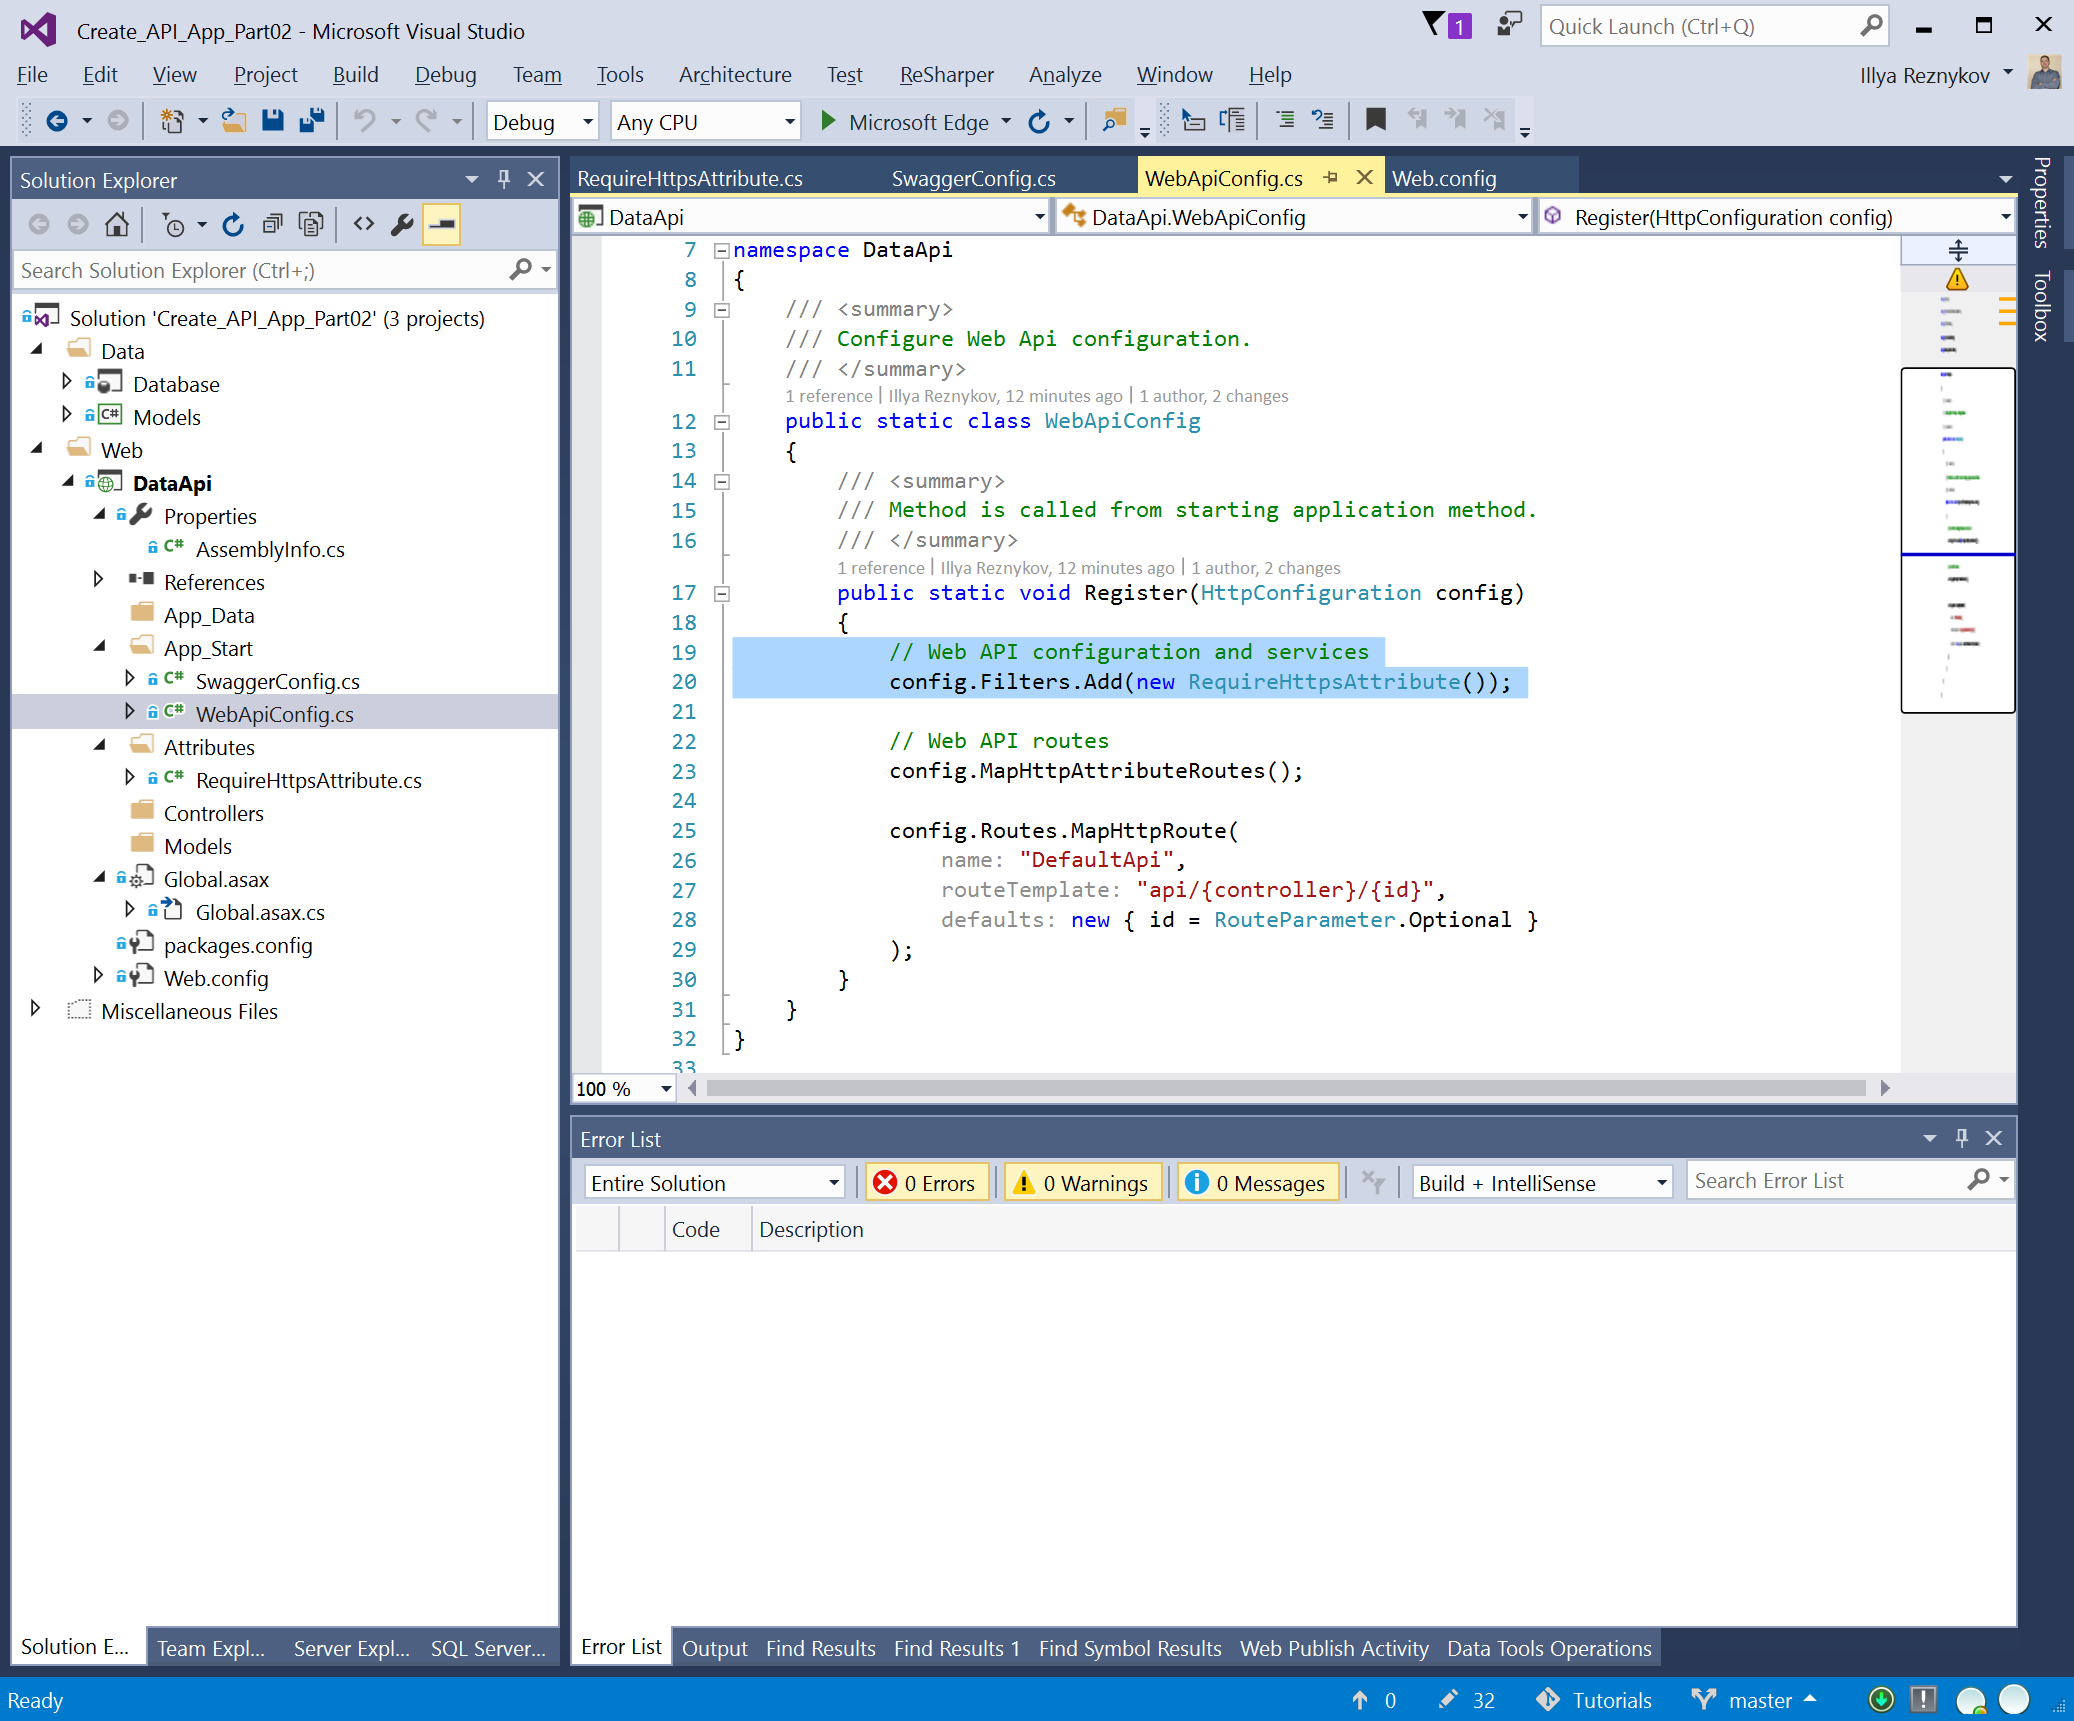The width and height of the screenshot is (2074, 1721).
Task: Click the Properties wrench icon in Solution Explorer
Action: [x=402, y=224]
